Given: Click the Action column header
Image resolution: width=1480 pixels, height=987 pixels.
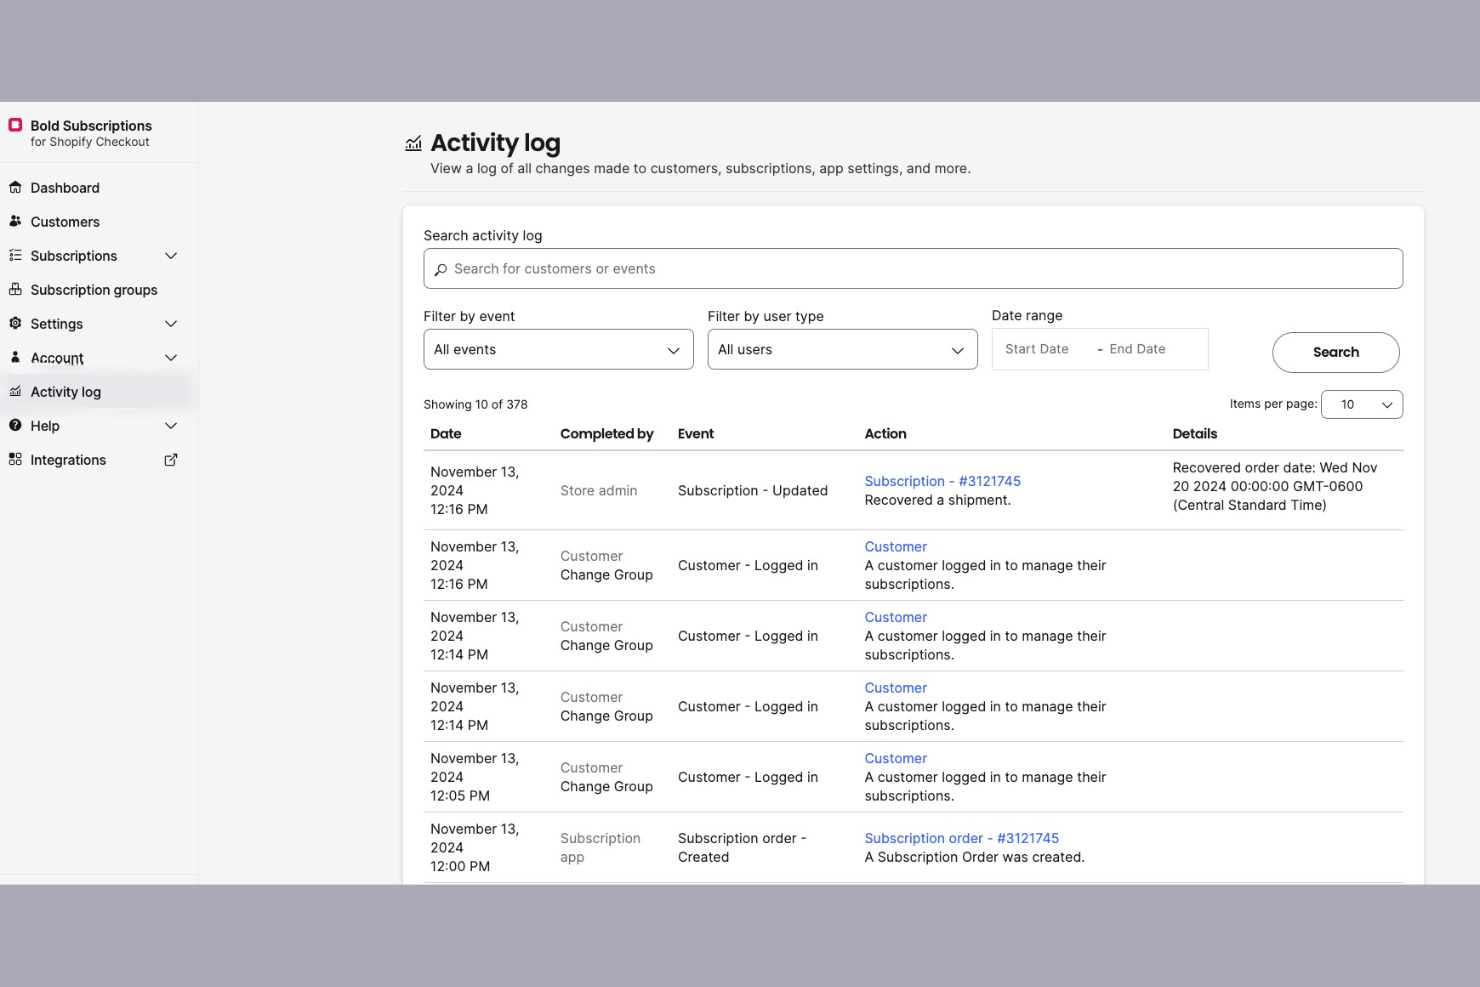Looking at the screenshot, I should click(885, 434).
